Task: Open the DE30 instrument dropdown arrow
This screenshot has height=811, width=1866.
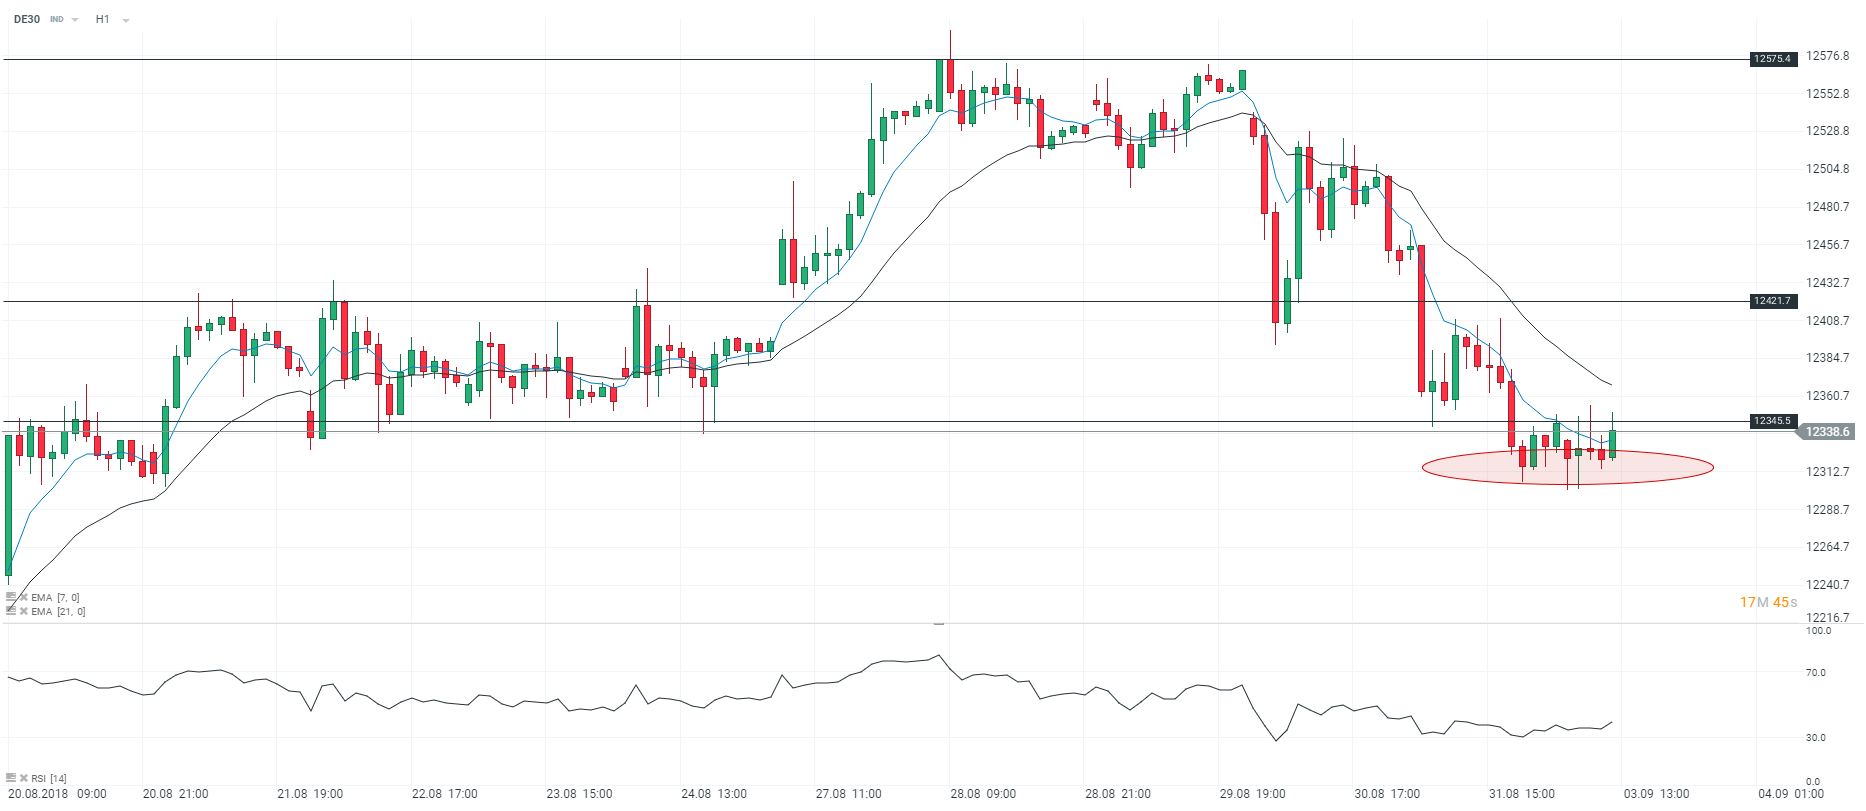Action: [75, 20]
